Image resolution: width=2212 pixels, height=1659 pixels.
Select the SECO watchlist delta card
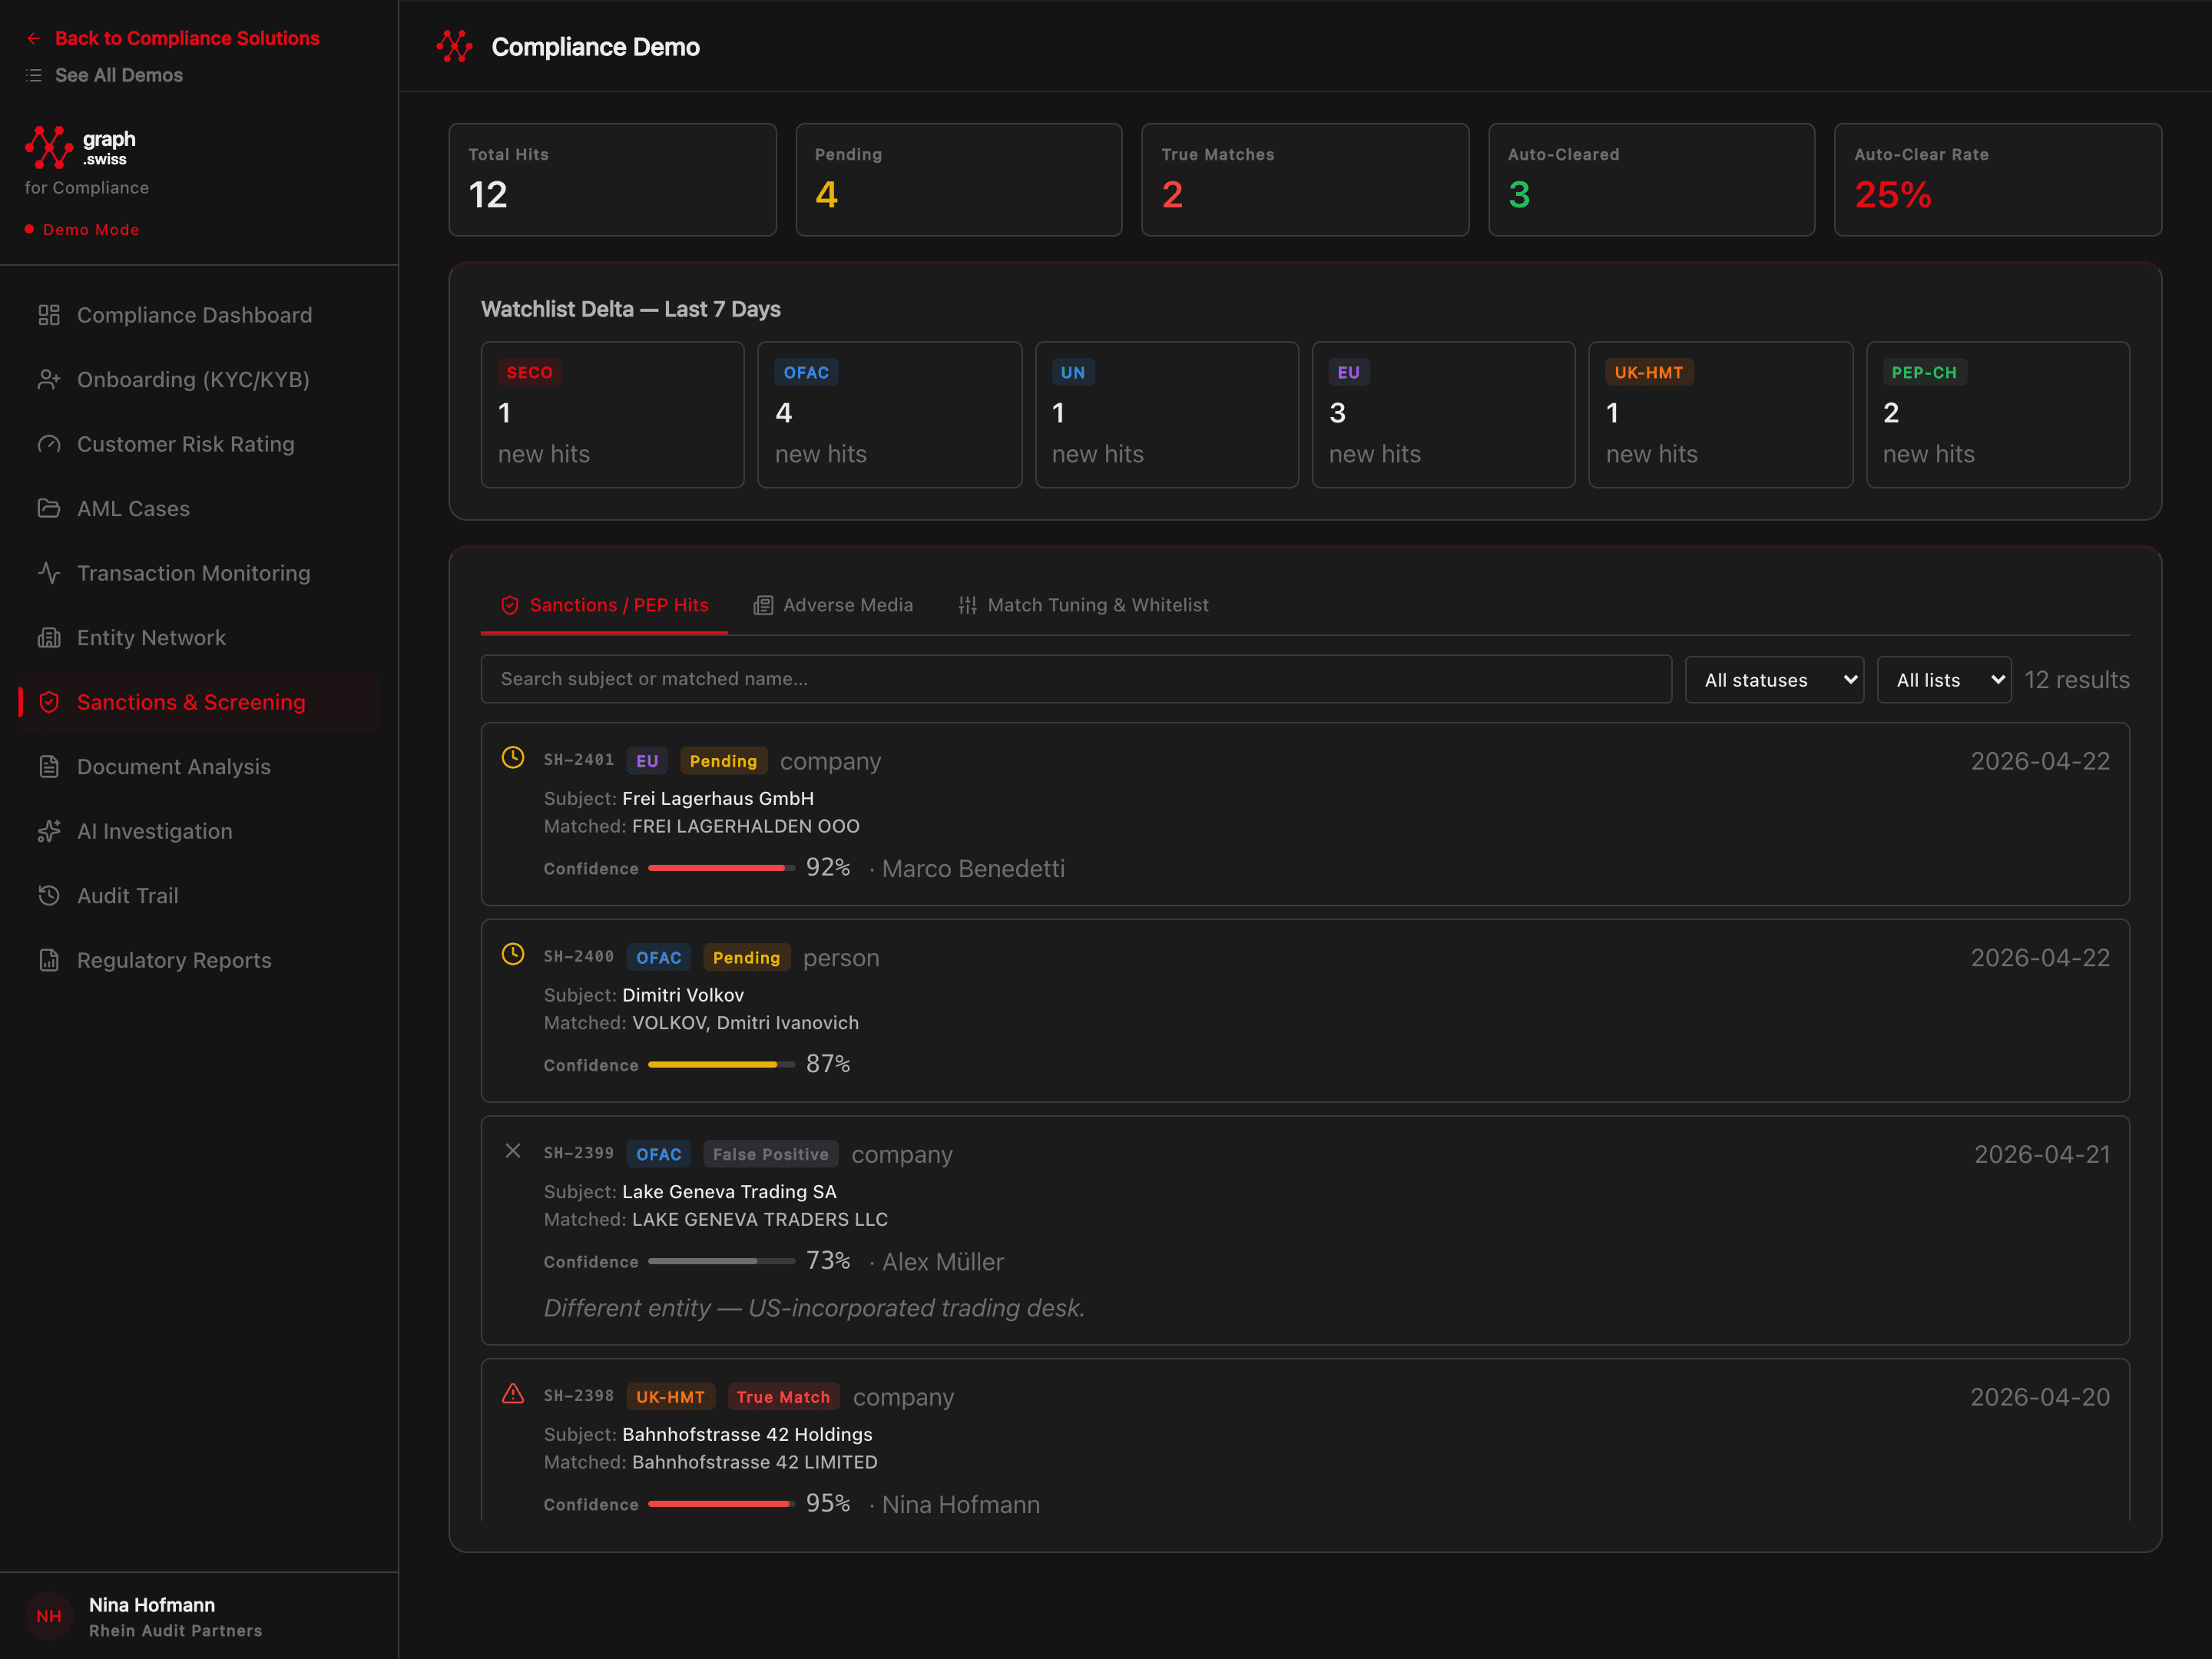[612, 415]
